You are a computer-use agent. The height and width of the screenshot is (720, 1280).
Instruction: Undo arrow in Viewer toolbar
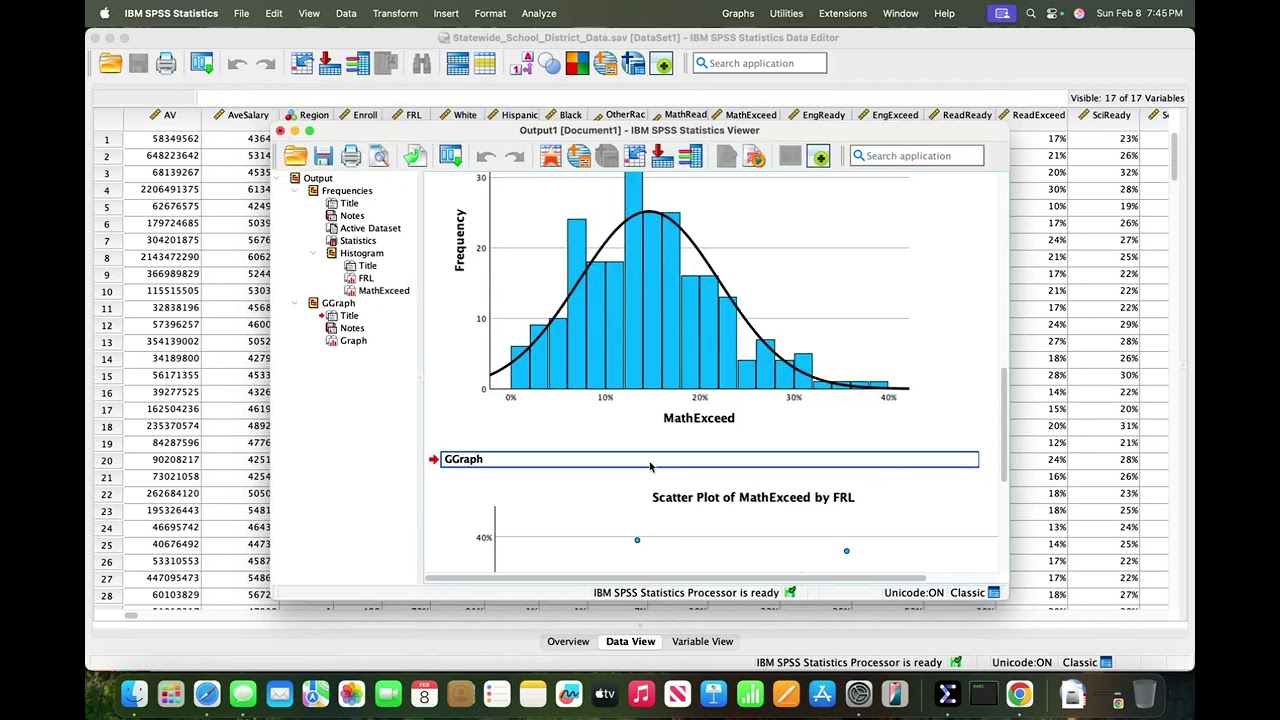pos(486,156)
